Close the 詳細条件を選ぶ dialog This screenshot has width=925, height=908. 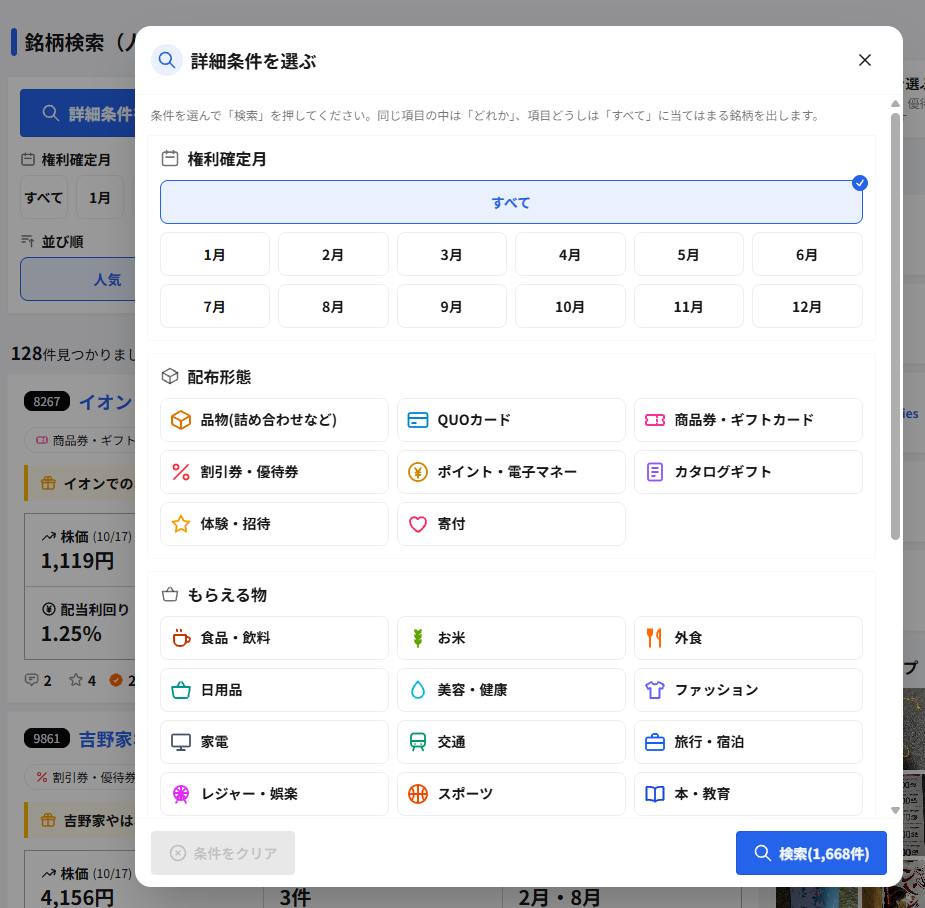pos(865,60)
